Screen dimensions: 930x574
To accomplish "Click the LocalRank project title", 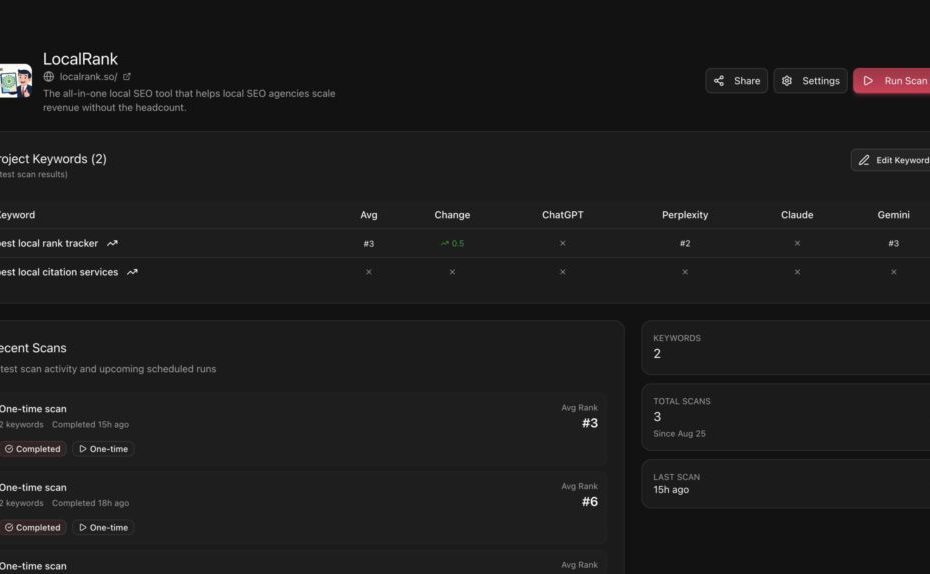I will (80, 59).
